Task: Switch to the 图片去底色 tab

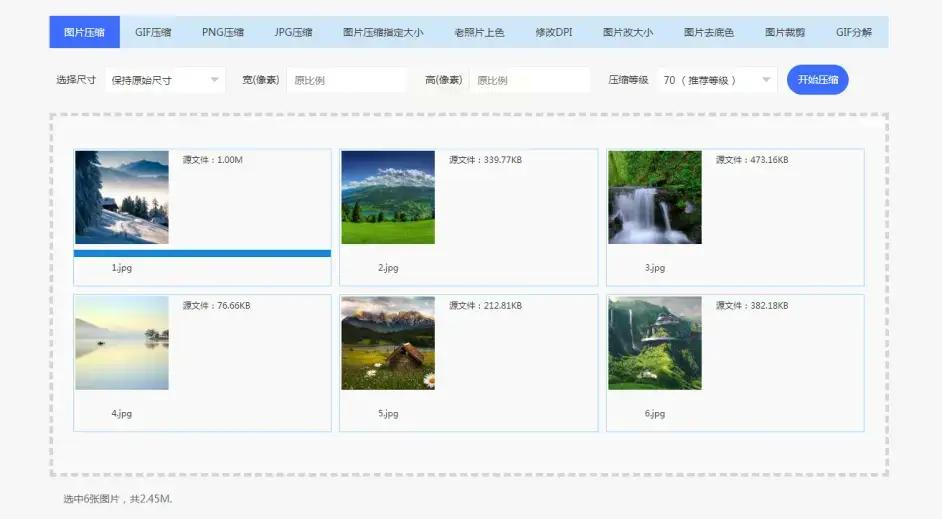Action: 709,32
